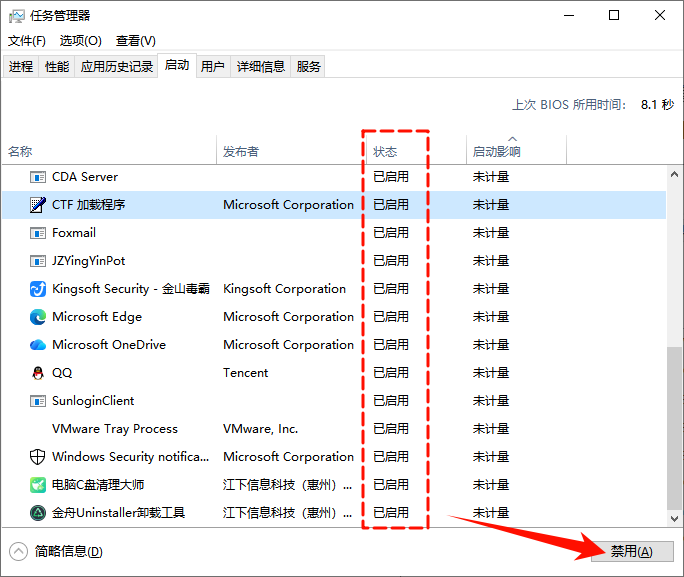Click the Foxmail startup entry icon
This screenshot has width=684, height=577.
pyautogui.click(x=37, y=233)
